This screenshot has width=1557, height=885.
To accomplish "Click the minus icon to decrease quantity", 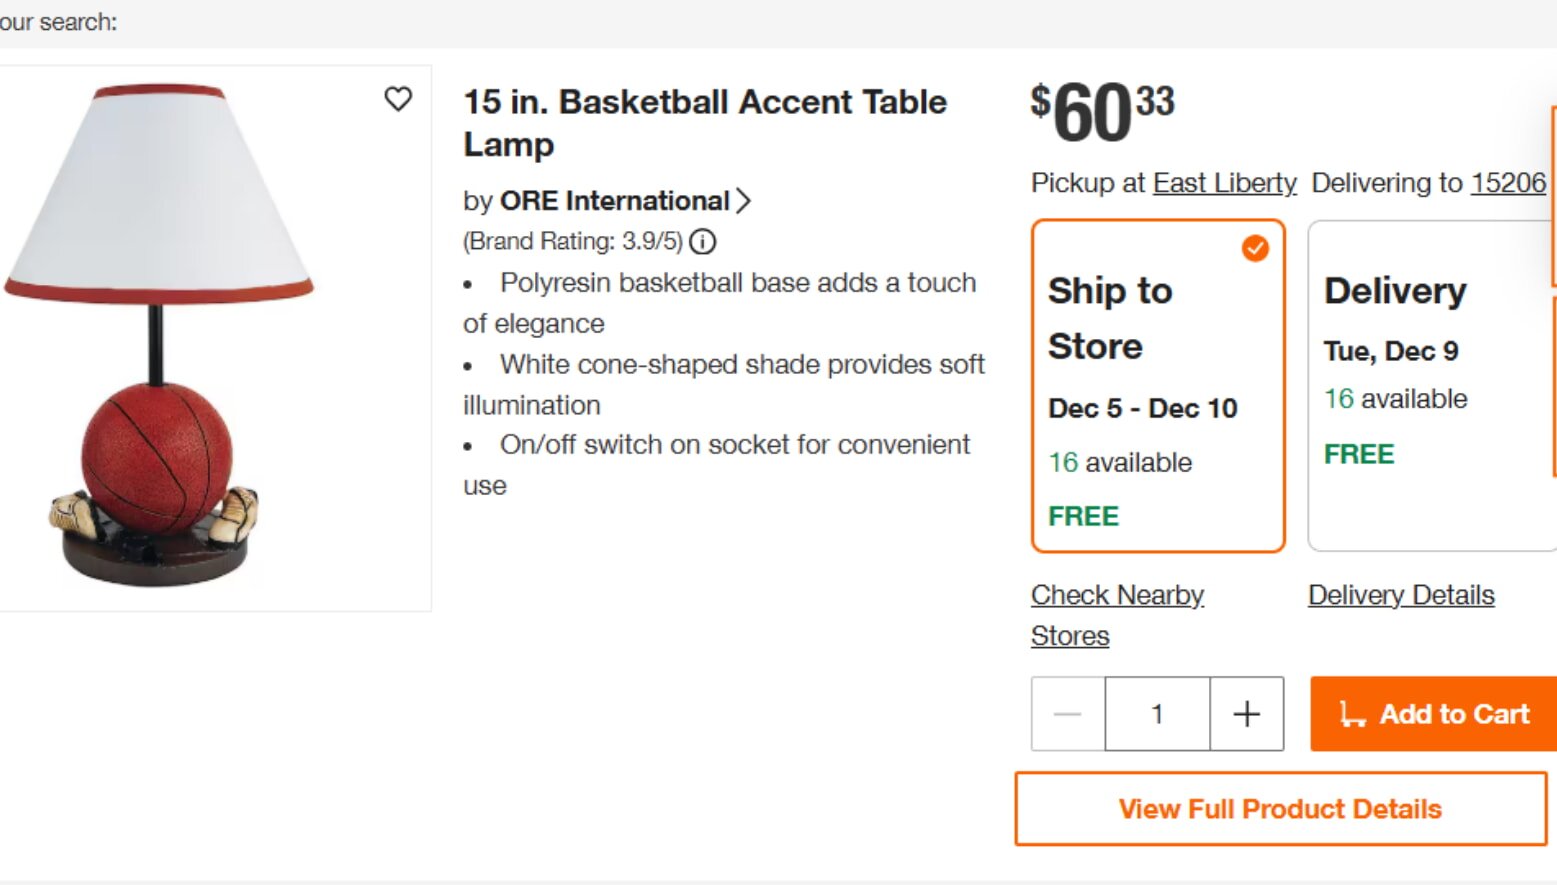I will (x=1067, y=714).
